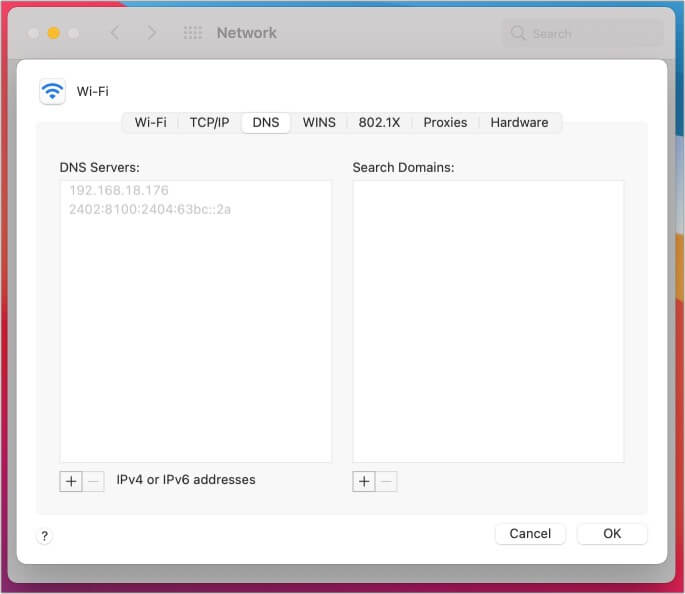Image resolution: width=685 pixels, height=594 pixels.
Task: Select the DNS tab
Action: pos(266,122)
